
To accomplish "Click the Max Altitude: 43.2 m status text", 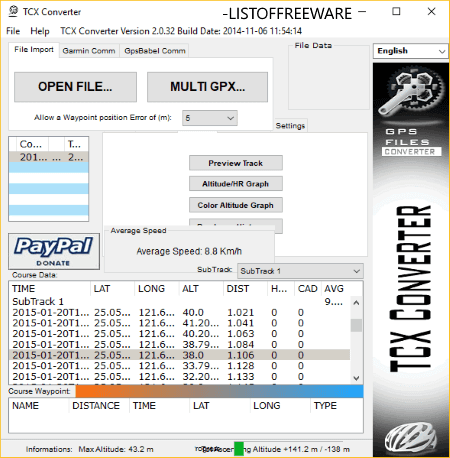I will pyautogui.click(x=116, y=449).
